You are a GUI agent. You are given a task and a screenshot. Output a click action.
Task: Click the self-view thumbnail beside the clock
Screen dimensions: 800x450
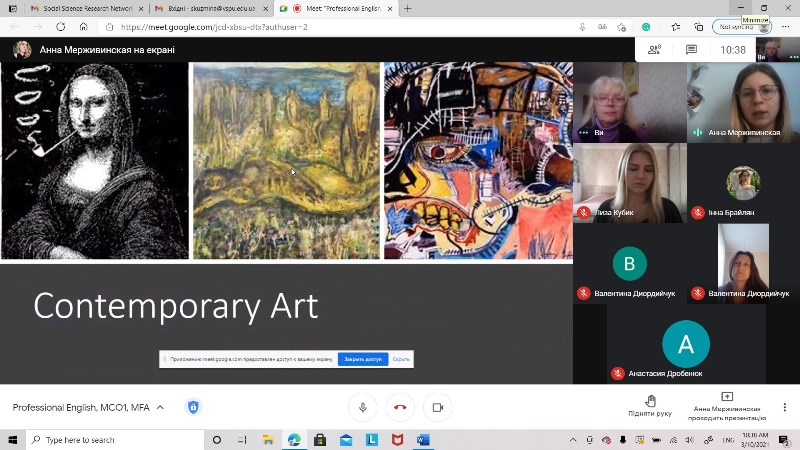pyautogui.click(x=778, y=49)
